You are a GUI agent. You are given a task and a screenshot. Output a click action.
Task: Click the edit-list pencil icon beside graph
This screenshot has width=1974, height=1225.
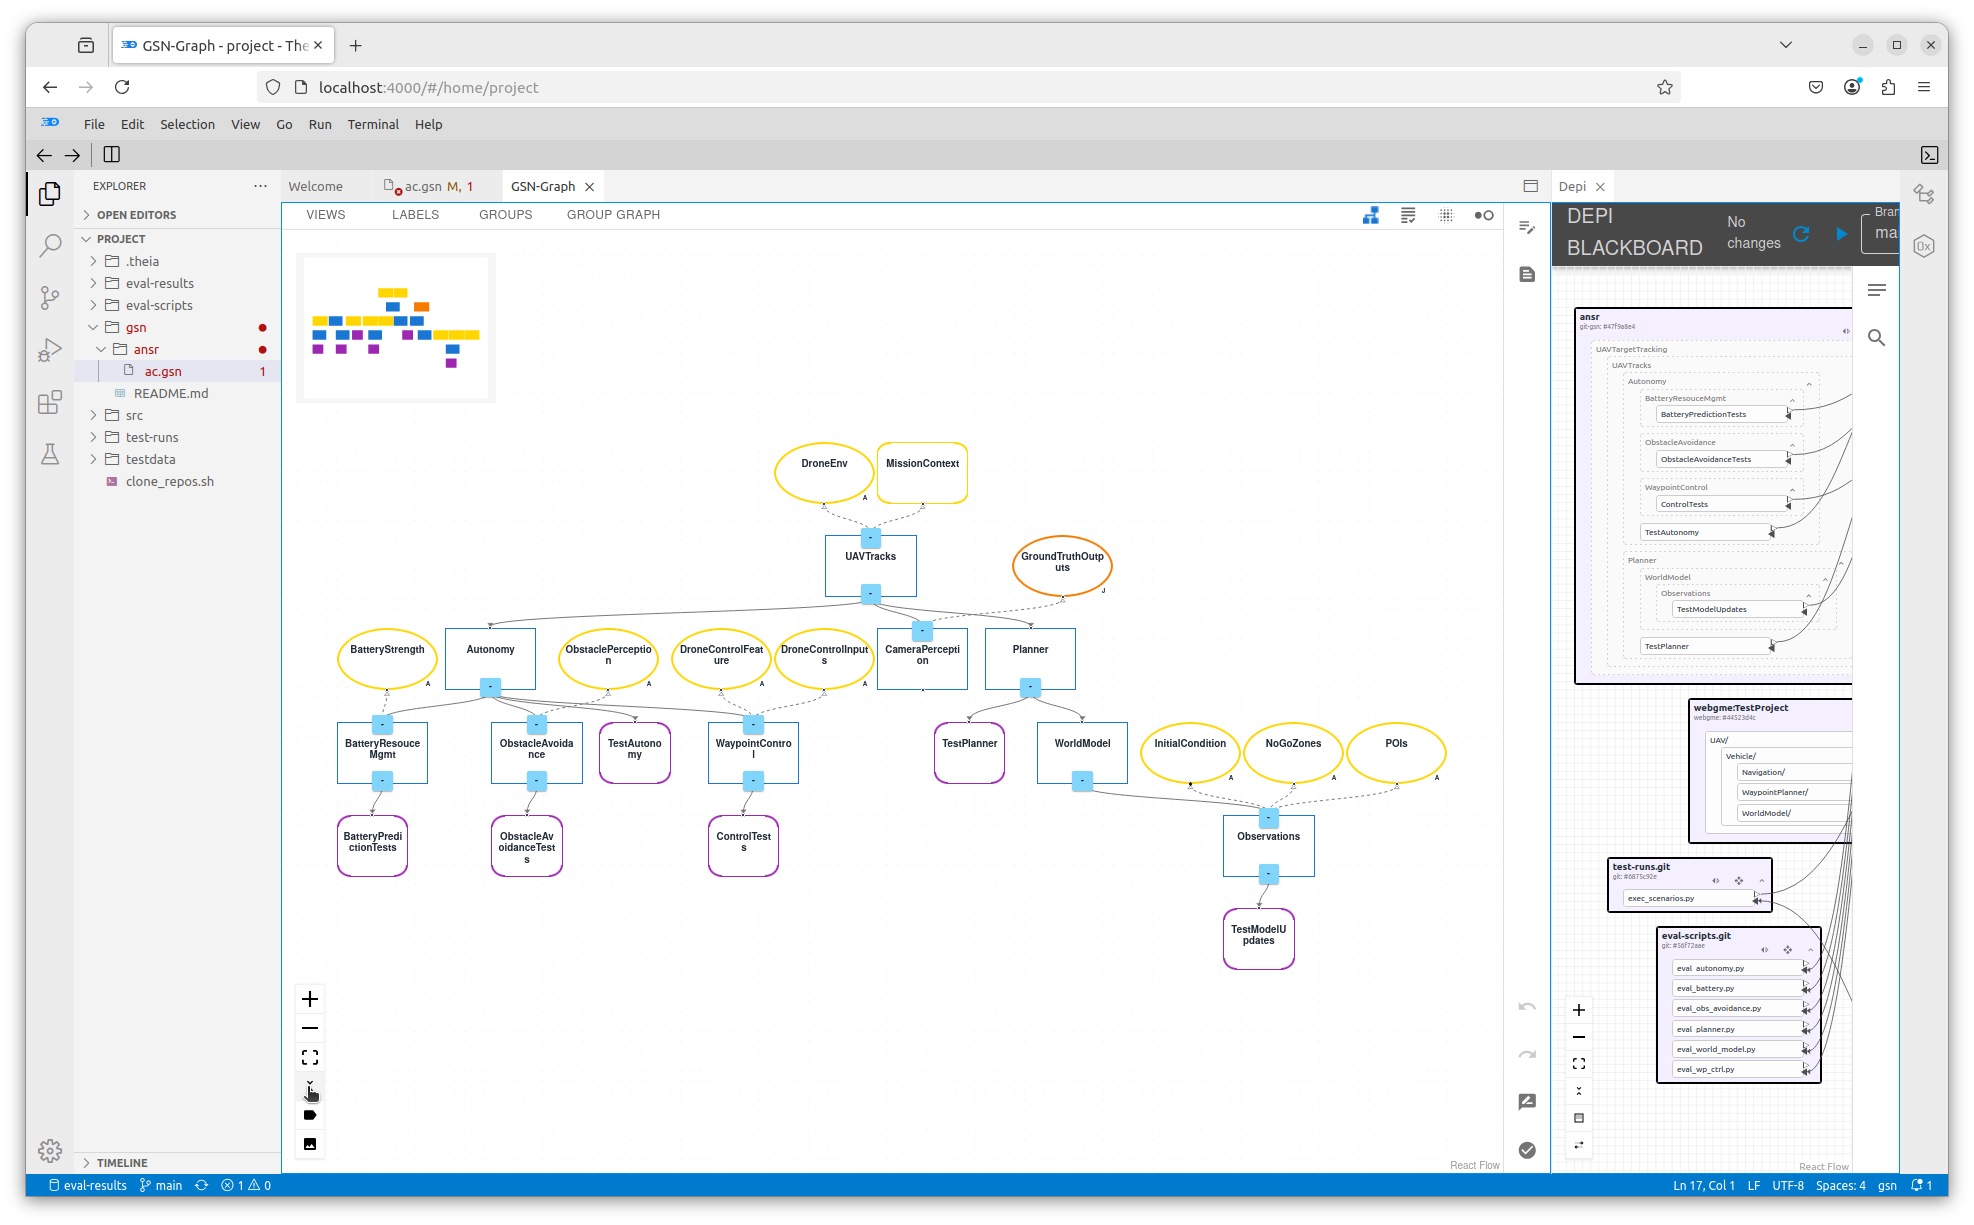pyautogui.click(x=1527, y=228)
